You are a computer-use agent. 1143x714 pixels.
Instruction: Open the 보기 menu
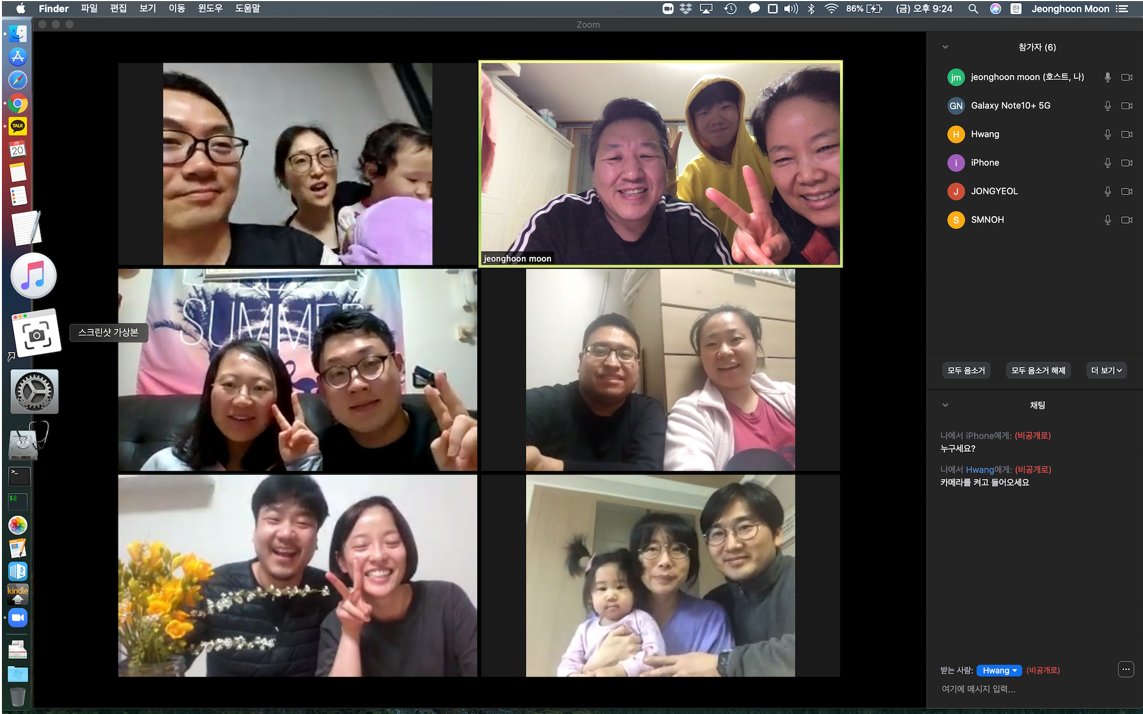(148, 9)
